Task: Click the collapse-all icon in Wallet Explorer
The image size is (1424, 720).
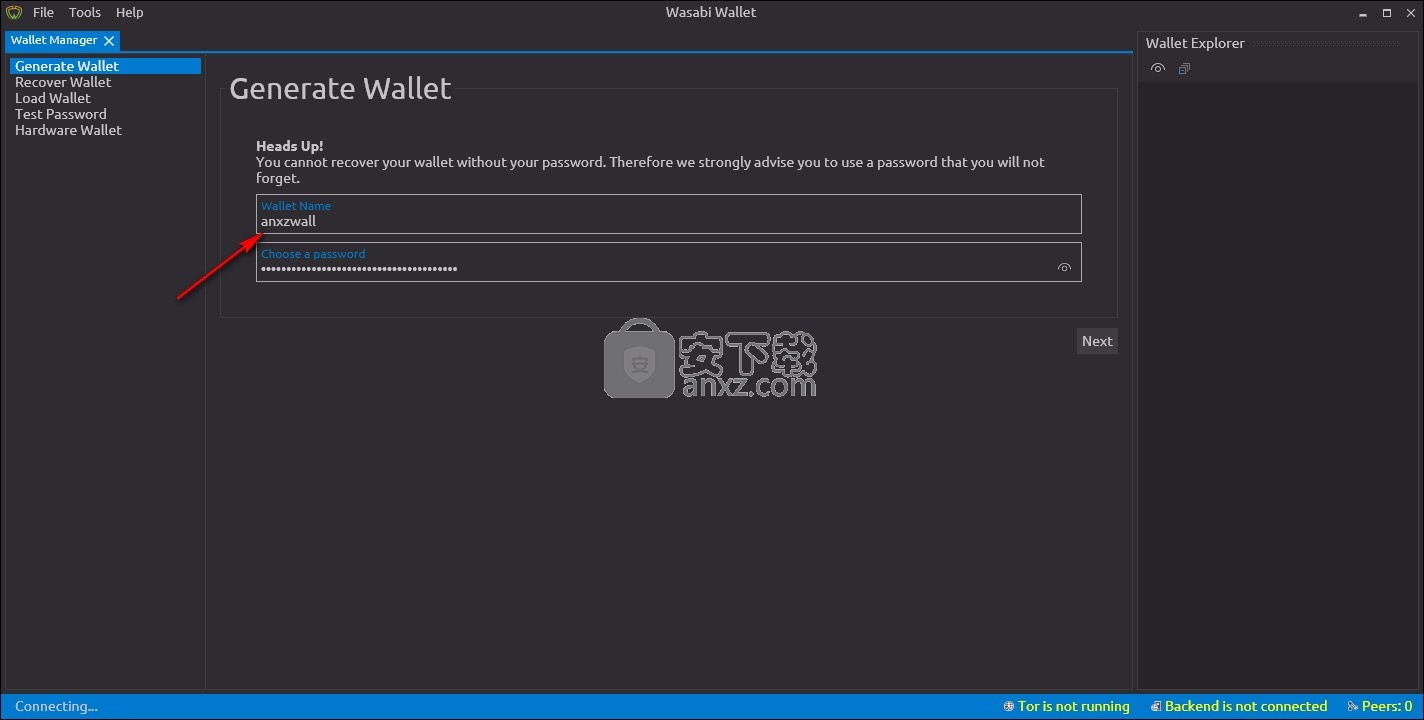Action: click(1184, 68)
